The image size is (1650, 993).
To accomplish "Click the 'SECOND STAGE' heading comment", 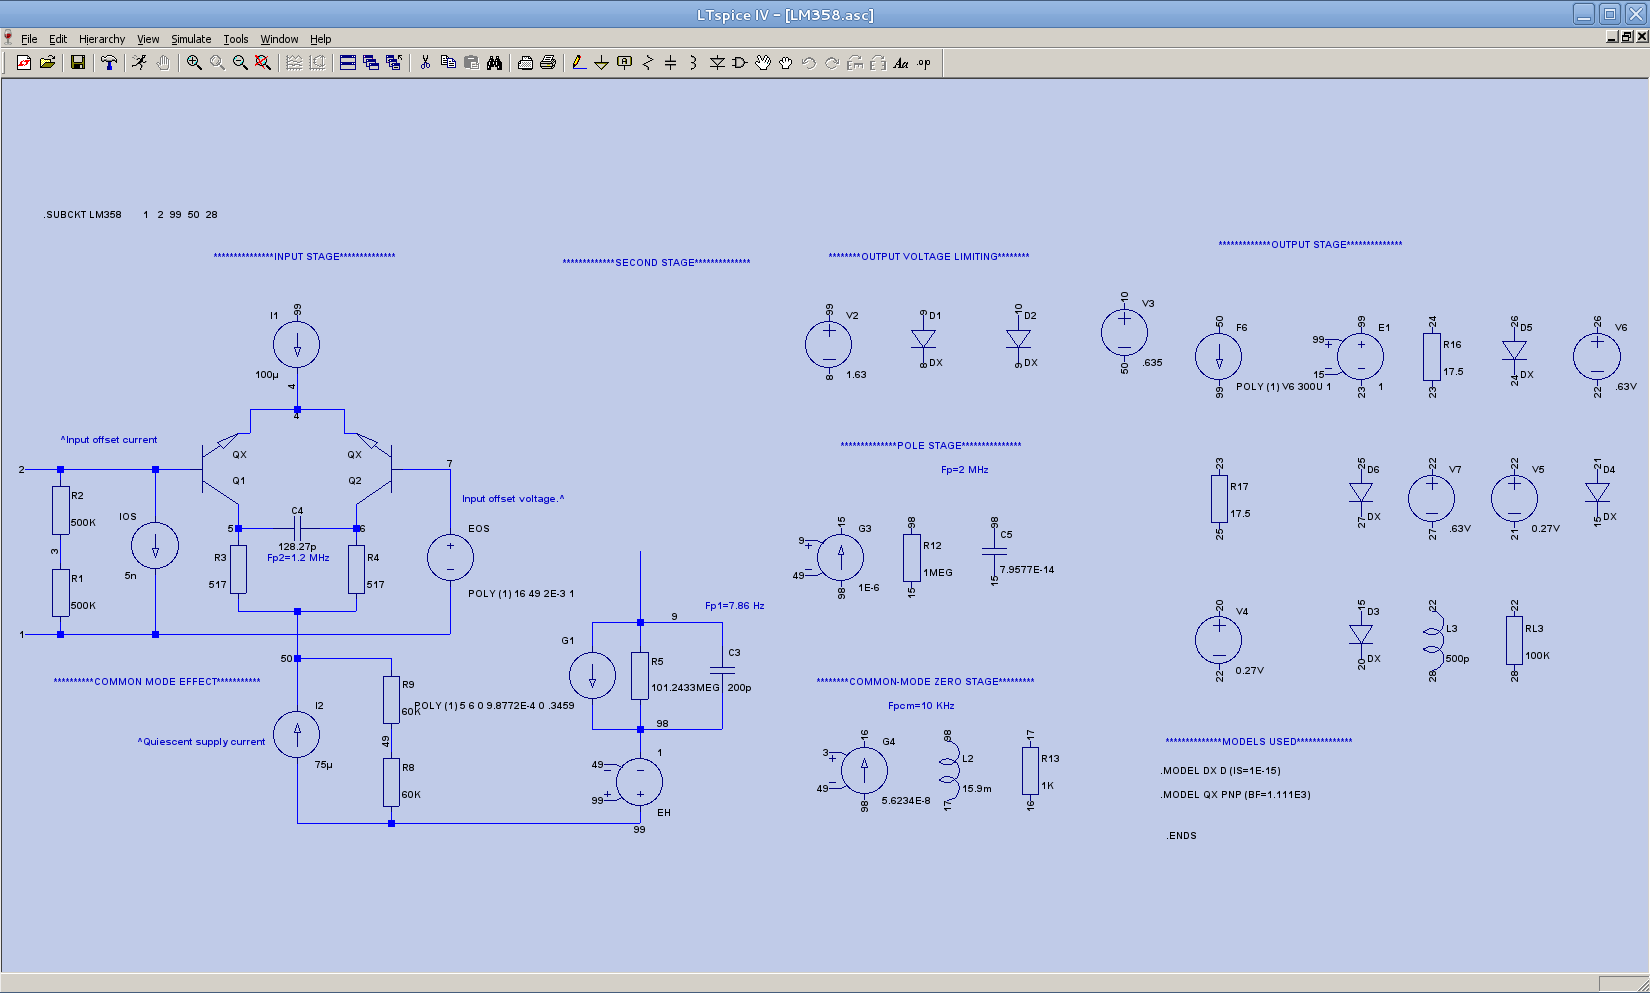I will coord(656,263).
